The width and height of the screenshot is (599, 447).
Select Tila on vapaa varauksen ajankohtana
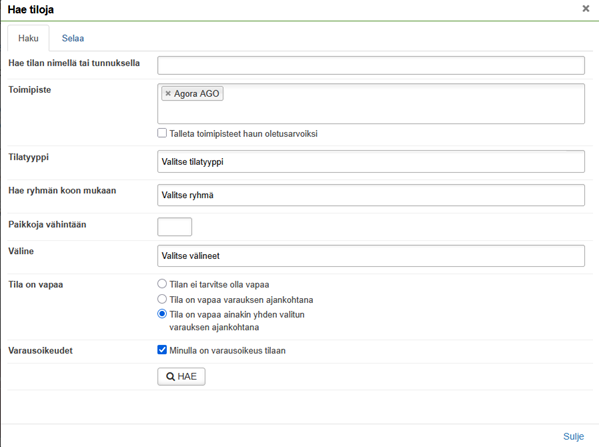coord(162,299)
